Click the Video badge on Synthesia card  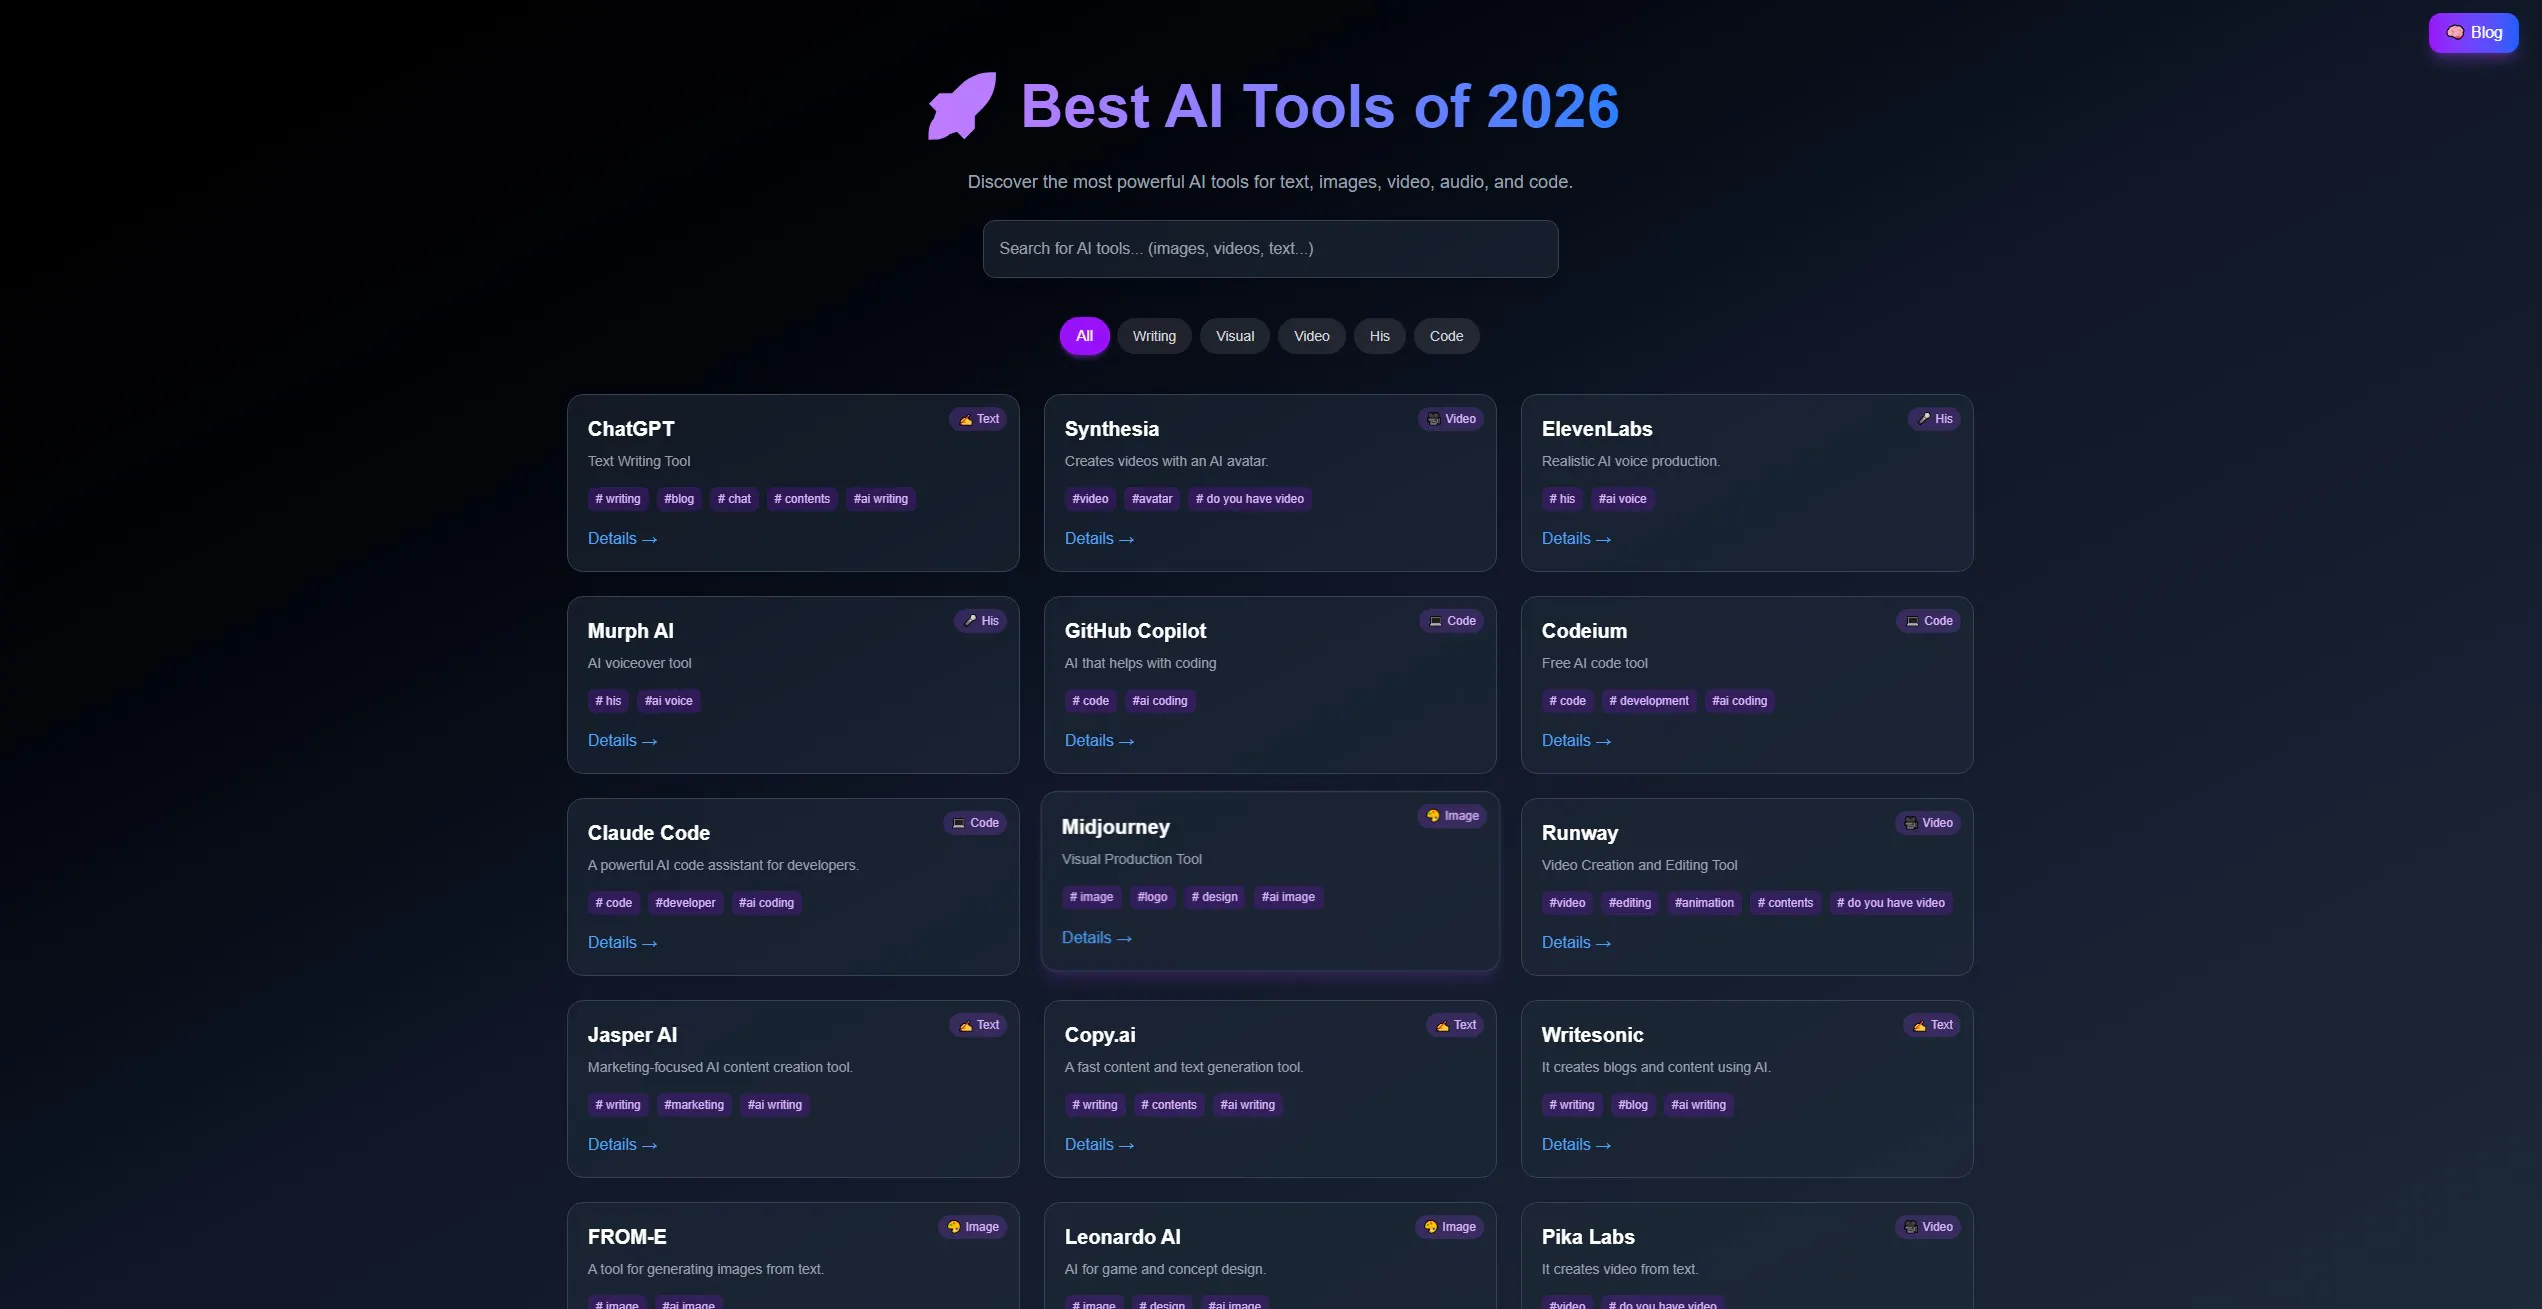point(1451,419)
